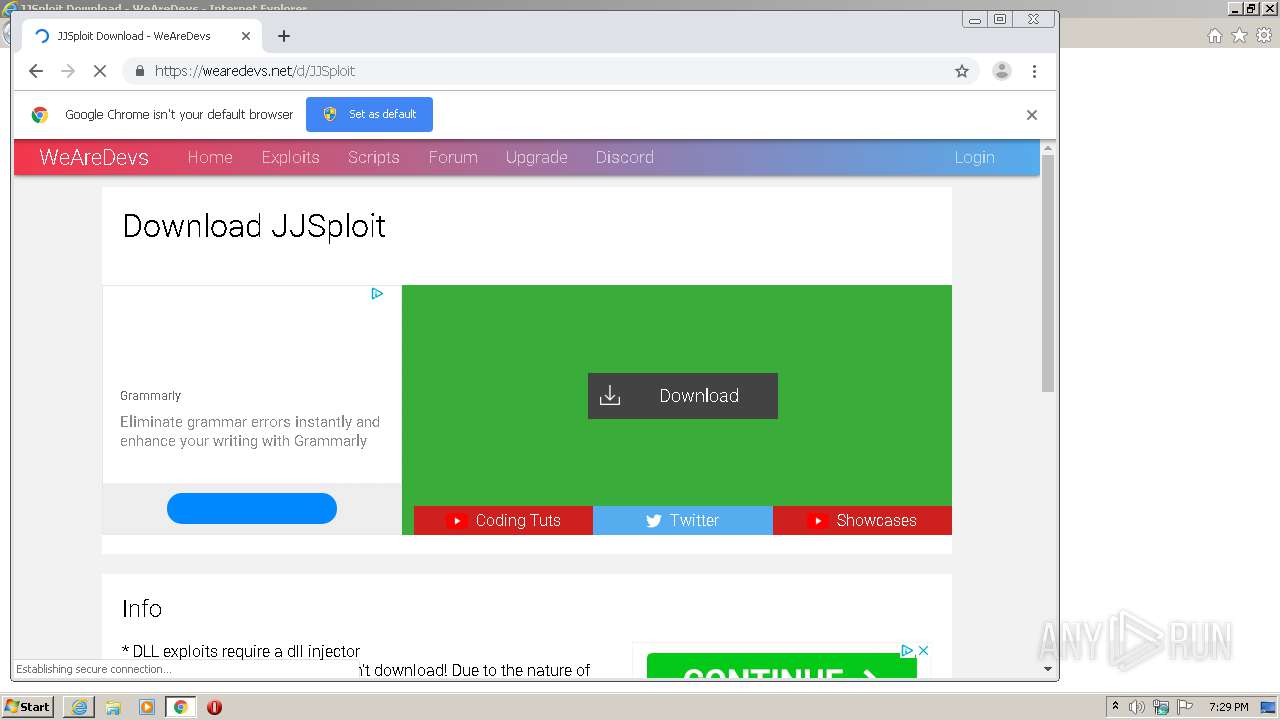Open the network tray icon
Viewport: 1280px width, 720px height.
1161,707
